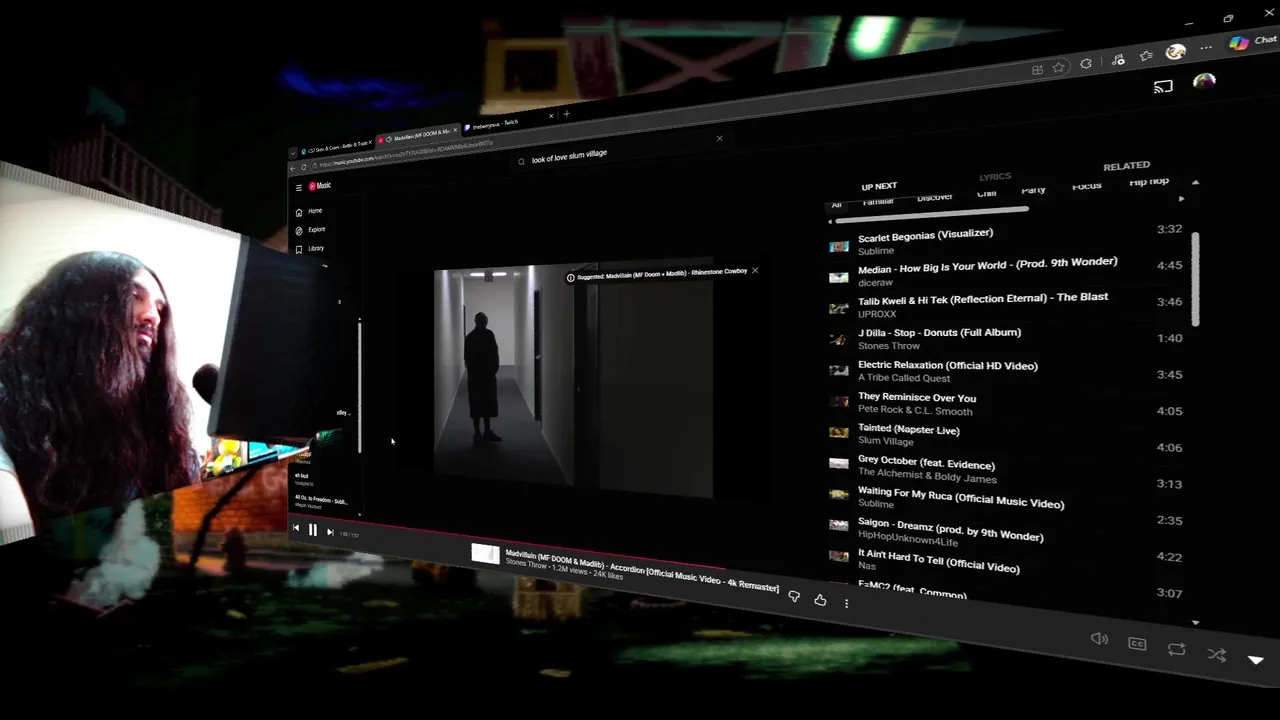Screen dimensions: 1280x720
Task: Select the All filter chip
Action: pos(837,205)
